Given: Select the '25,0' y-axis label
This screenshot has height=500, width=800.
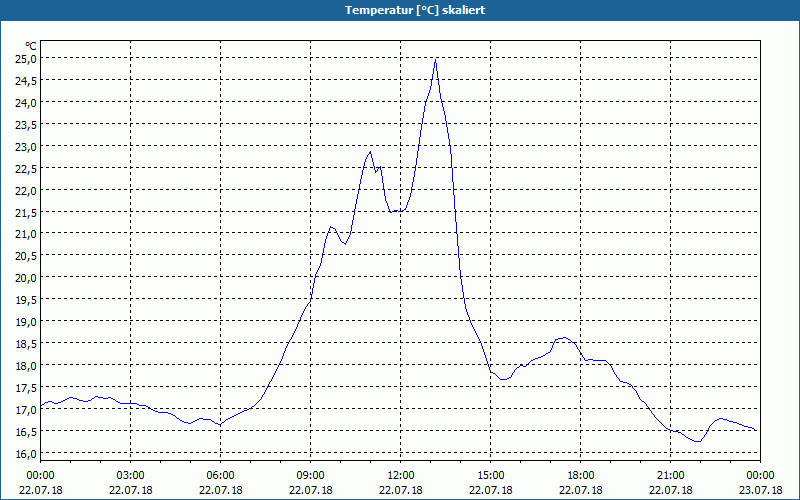Looking at the screenshot, I should coord(26,59).
